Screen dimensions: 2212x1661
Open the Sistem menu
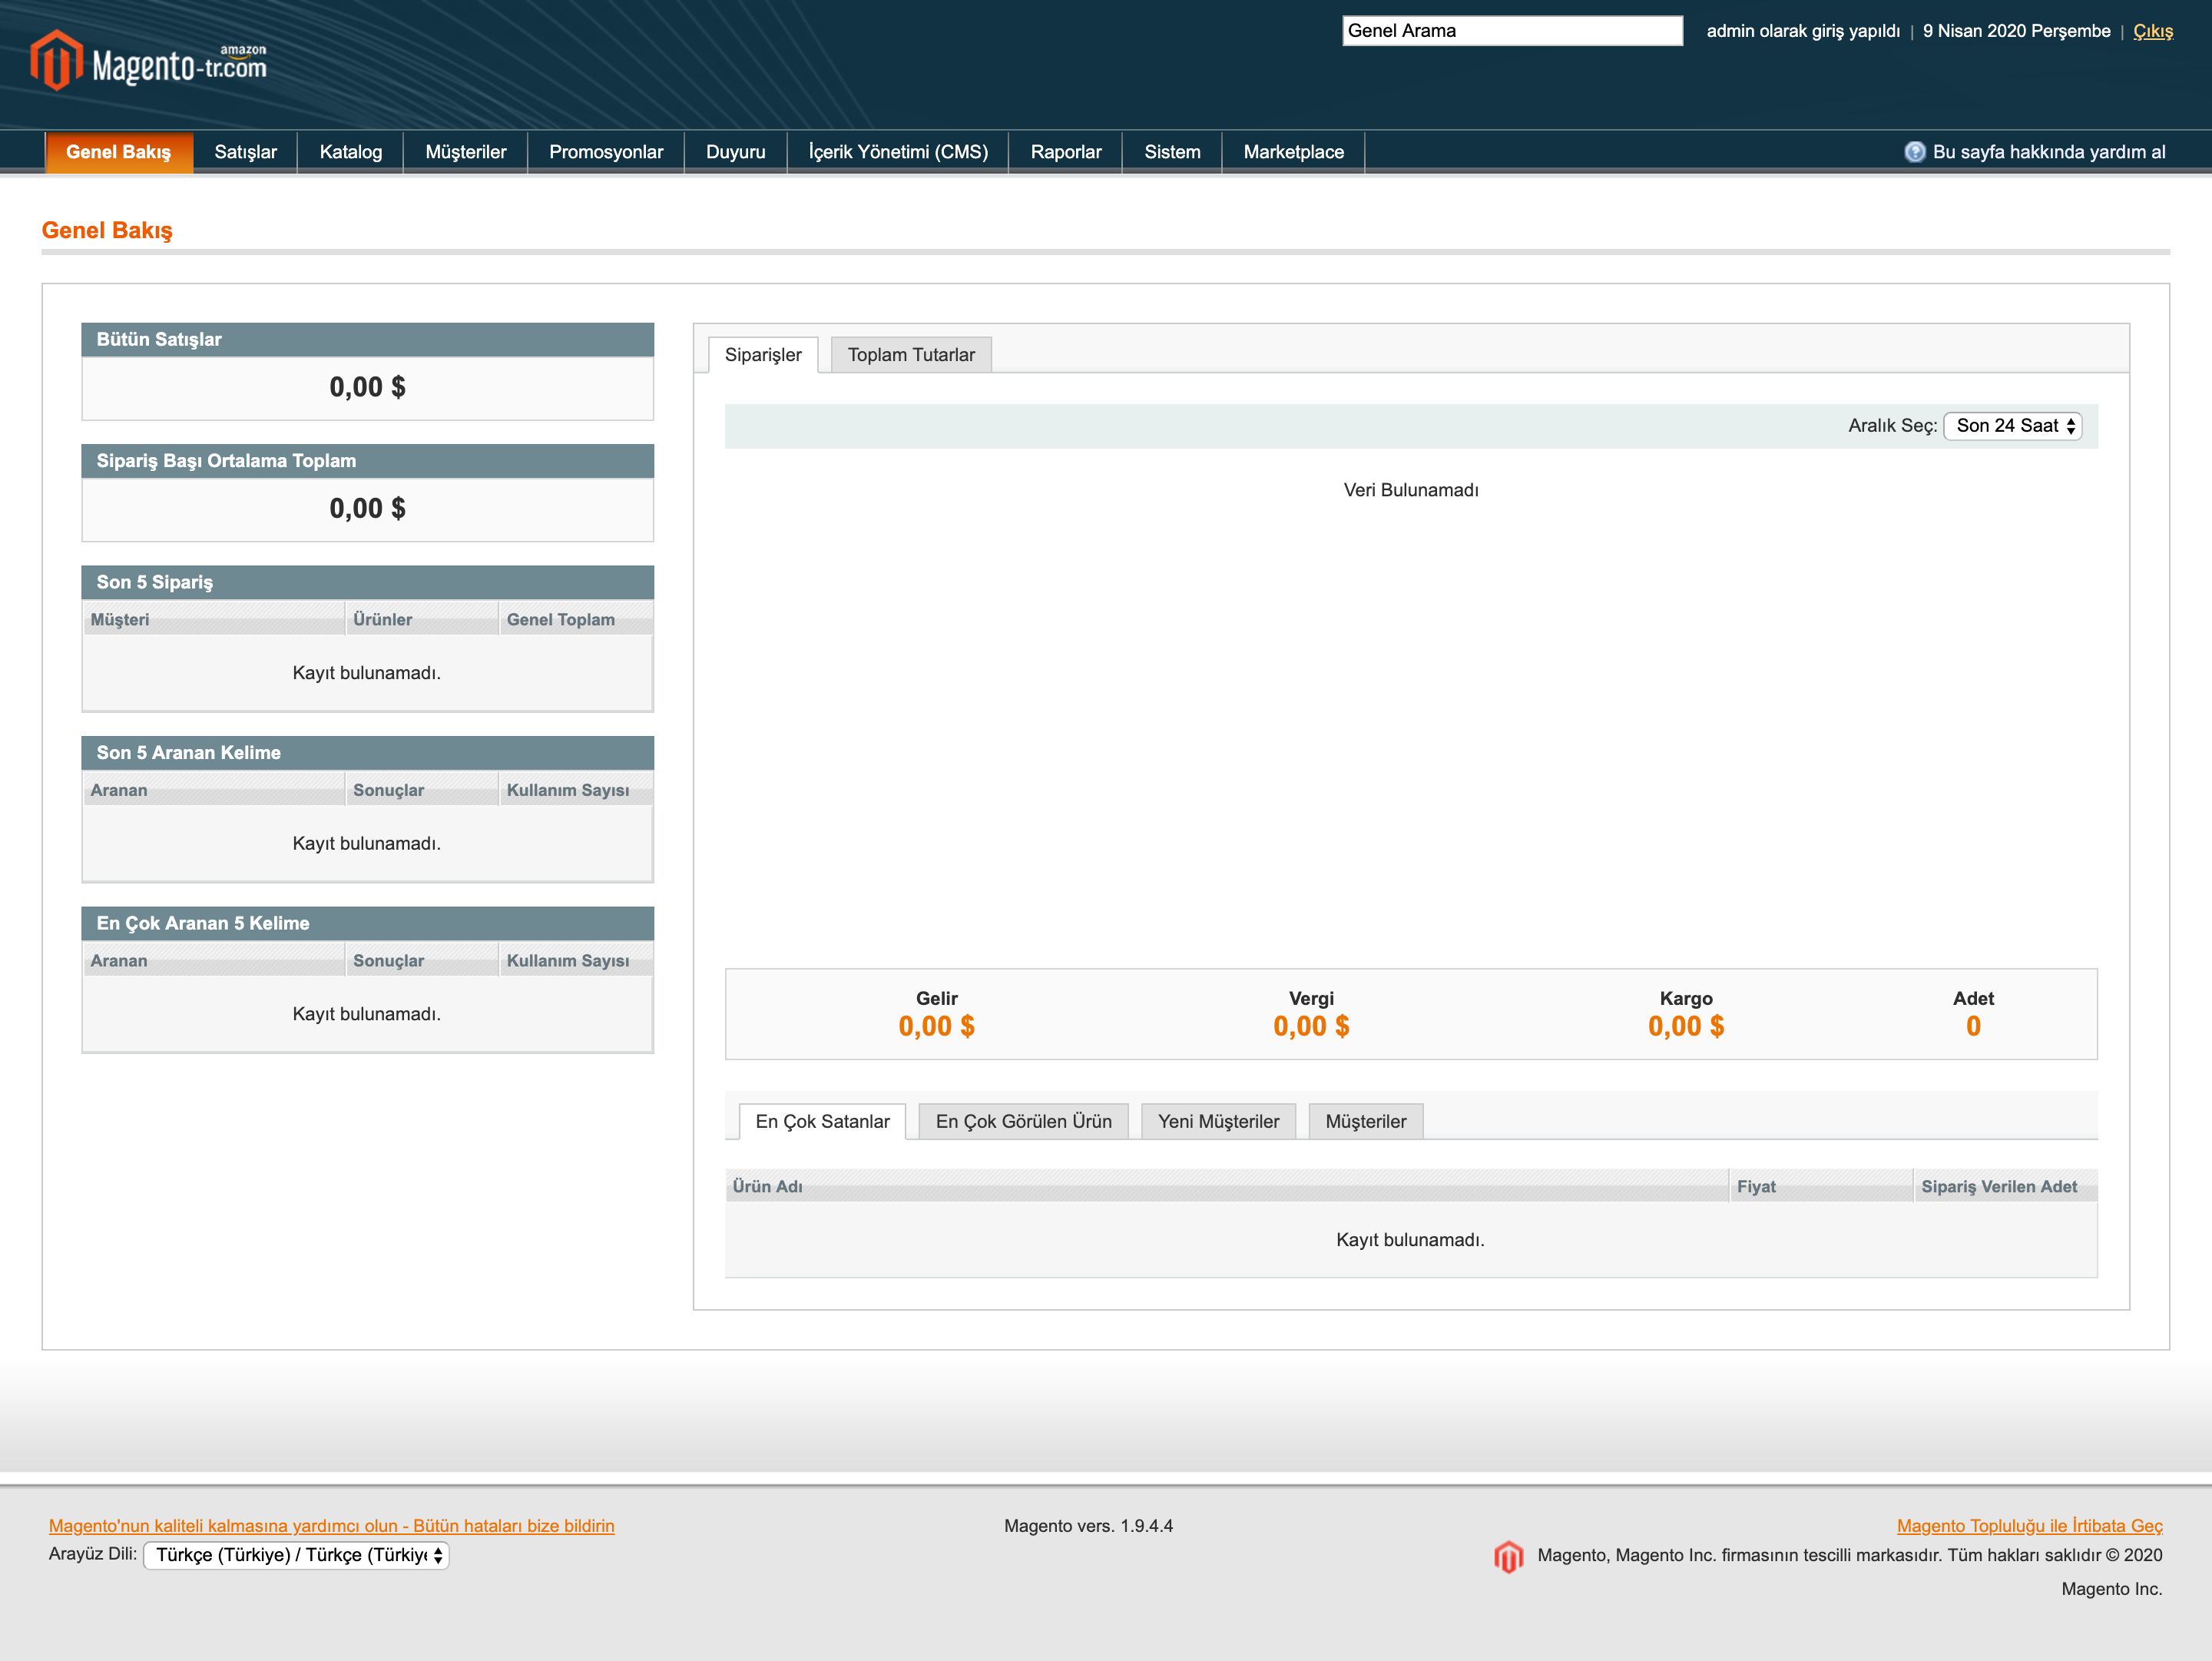coord(1172,152)
